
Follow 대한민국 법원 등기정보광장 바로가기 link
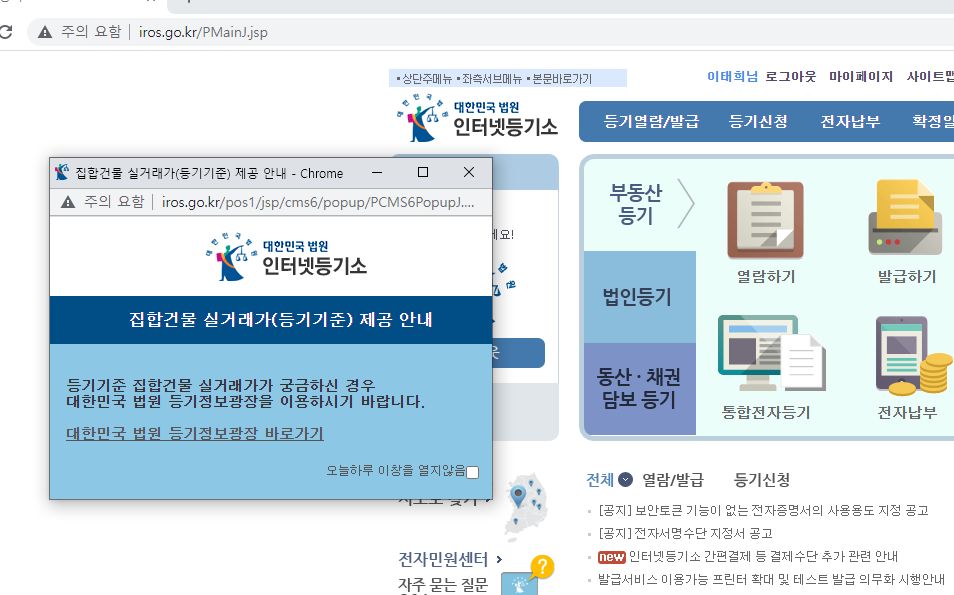(x=195, y=433)
